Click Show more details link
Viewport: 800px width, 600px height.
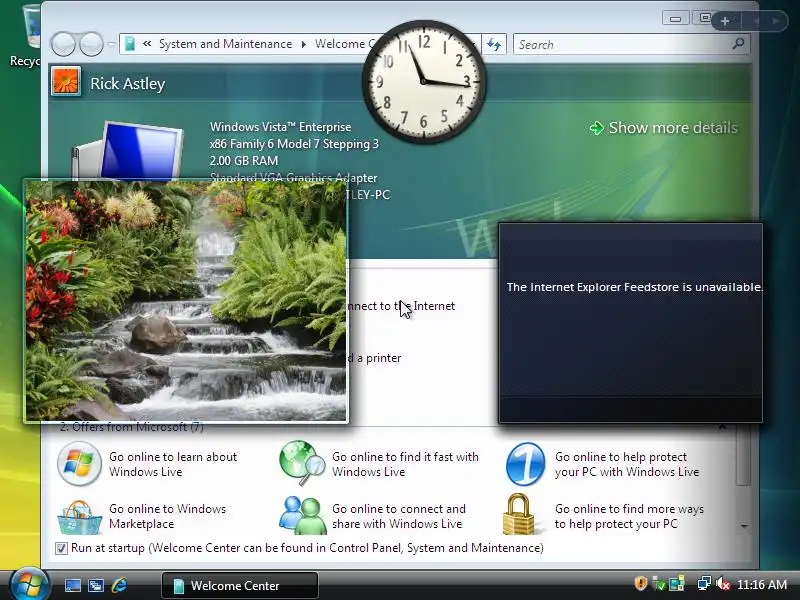tap(664, 128)
